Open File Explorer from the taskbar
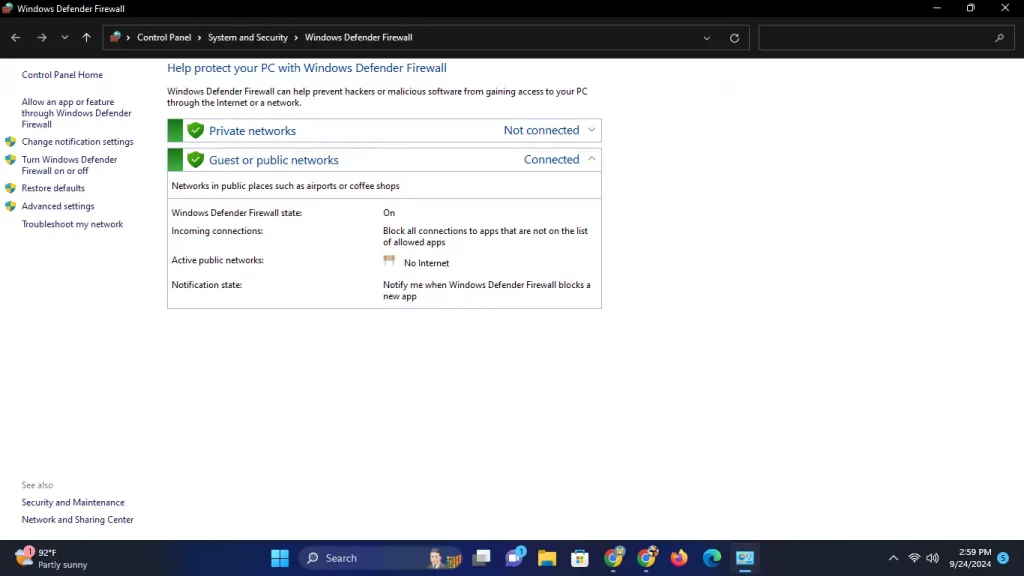1024x576 pixels. coord(547,558)
